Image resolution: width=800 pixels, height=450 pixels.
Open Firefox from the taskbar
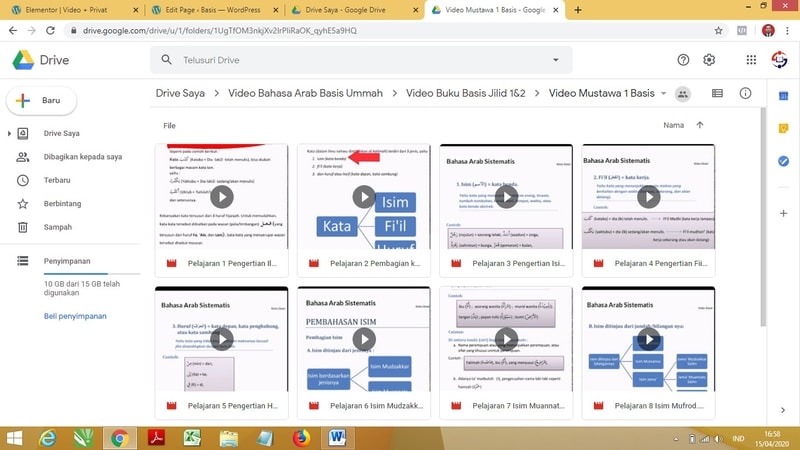point(301,437)
